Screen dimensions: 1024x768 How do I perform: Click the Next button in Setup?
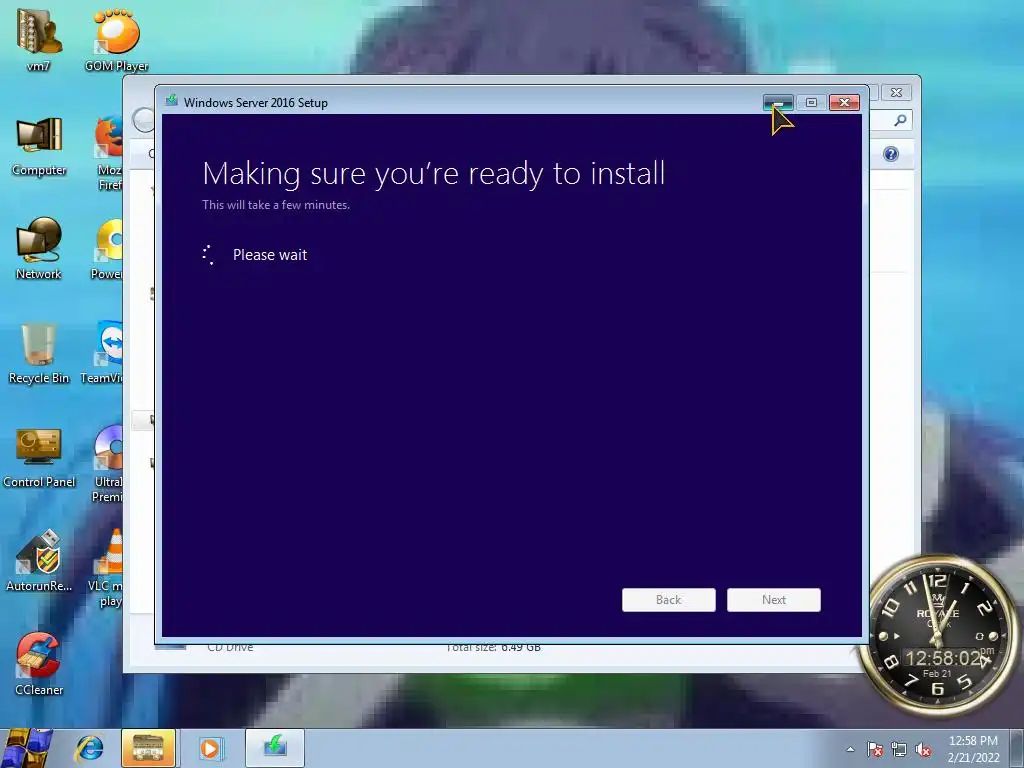tap(774, 600)
